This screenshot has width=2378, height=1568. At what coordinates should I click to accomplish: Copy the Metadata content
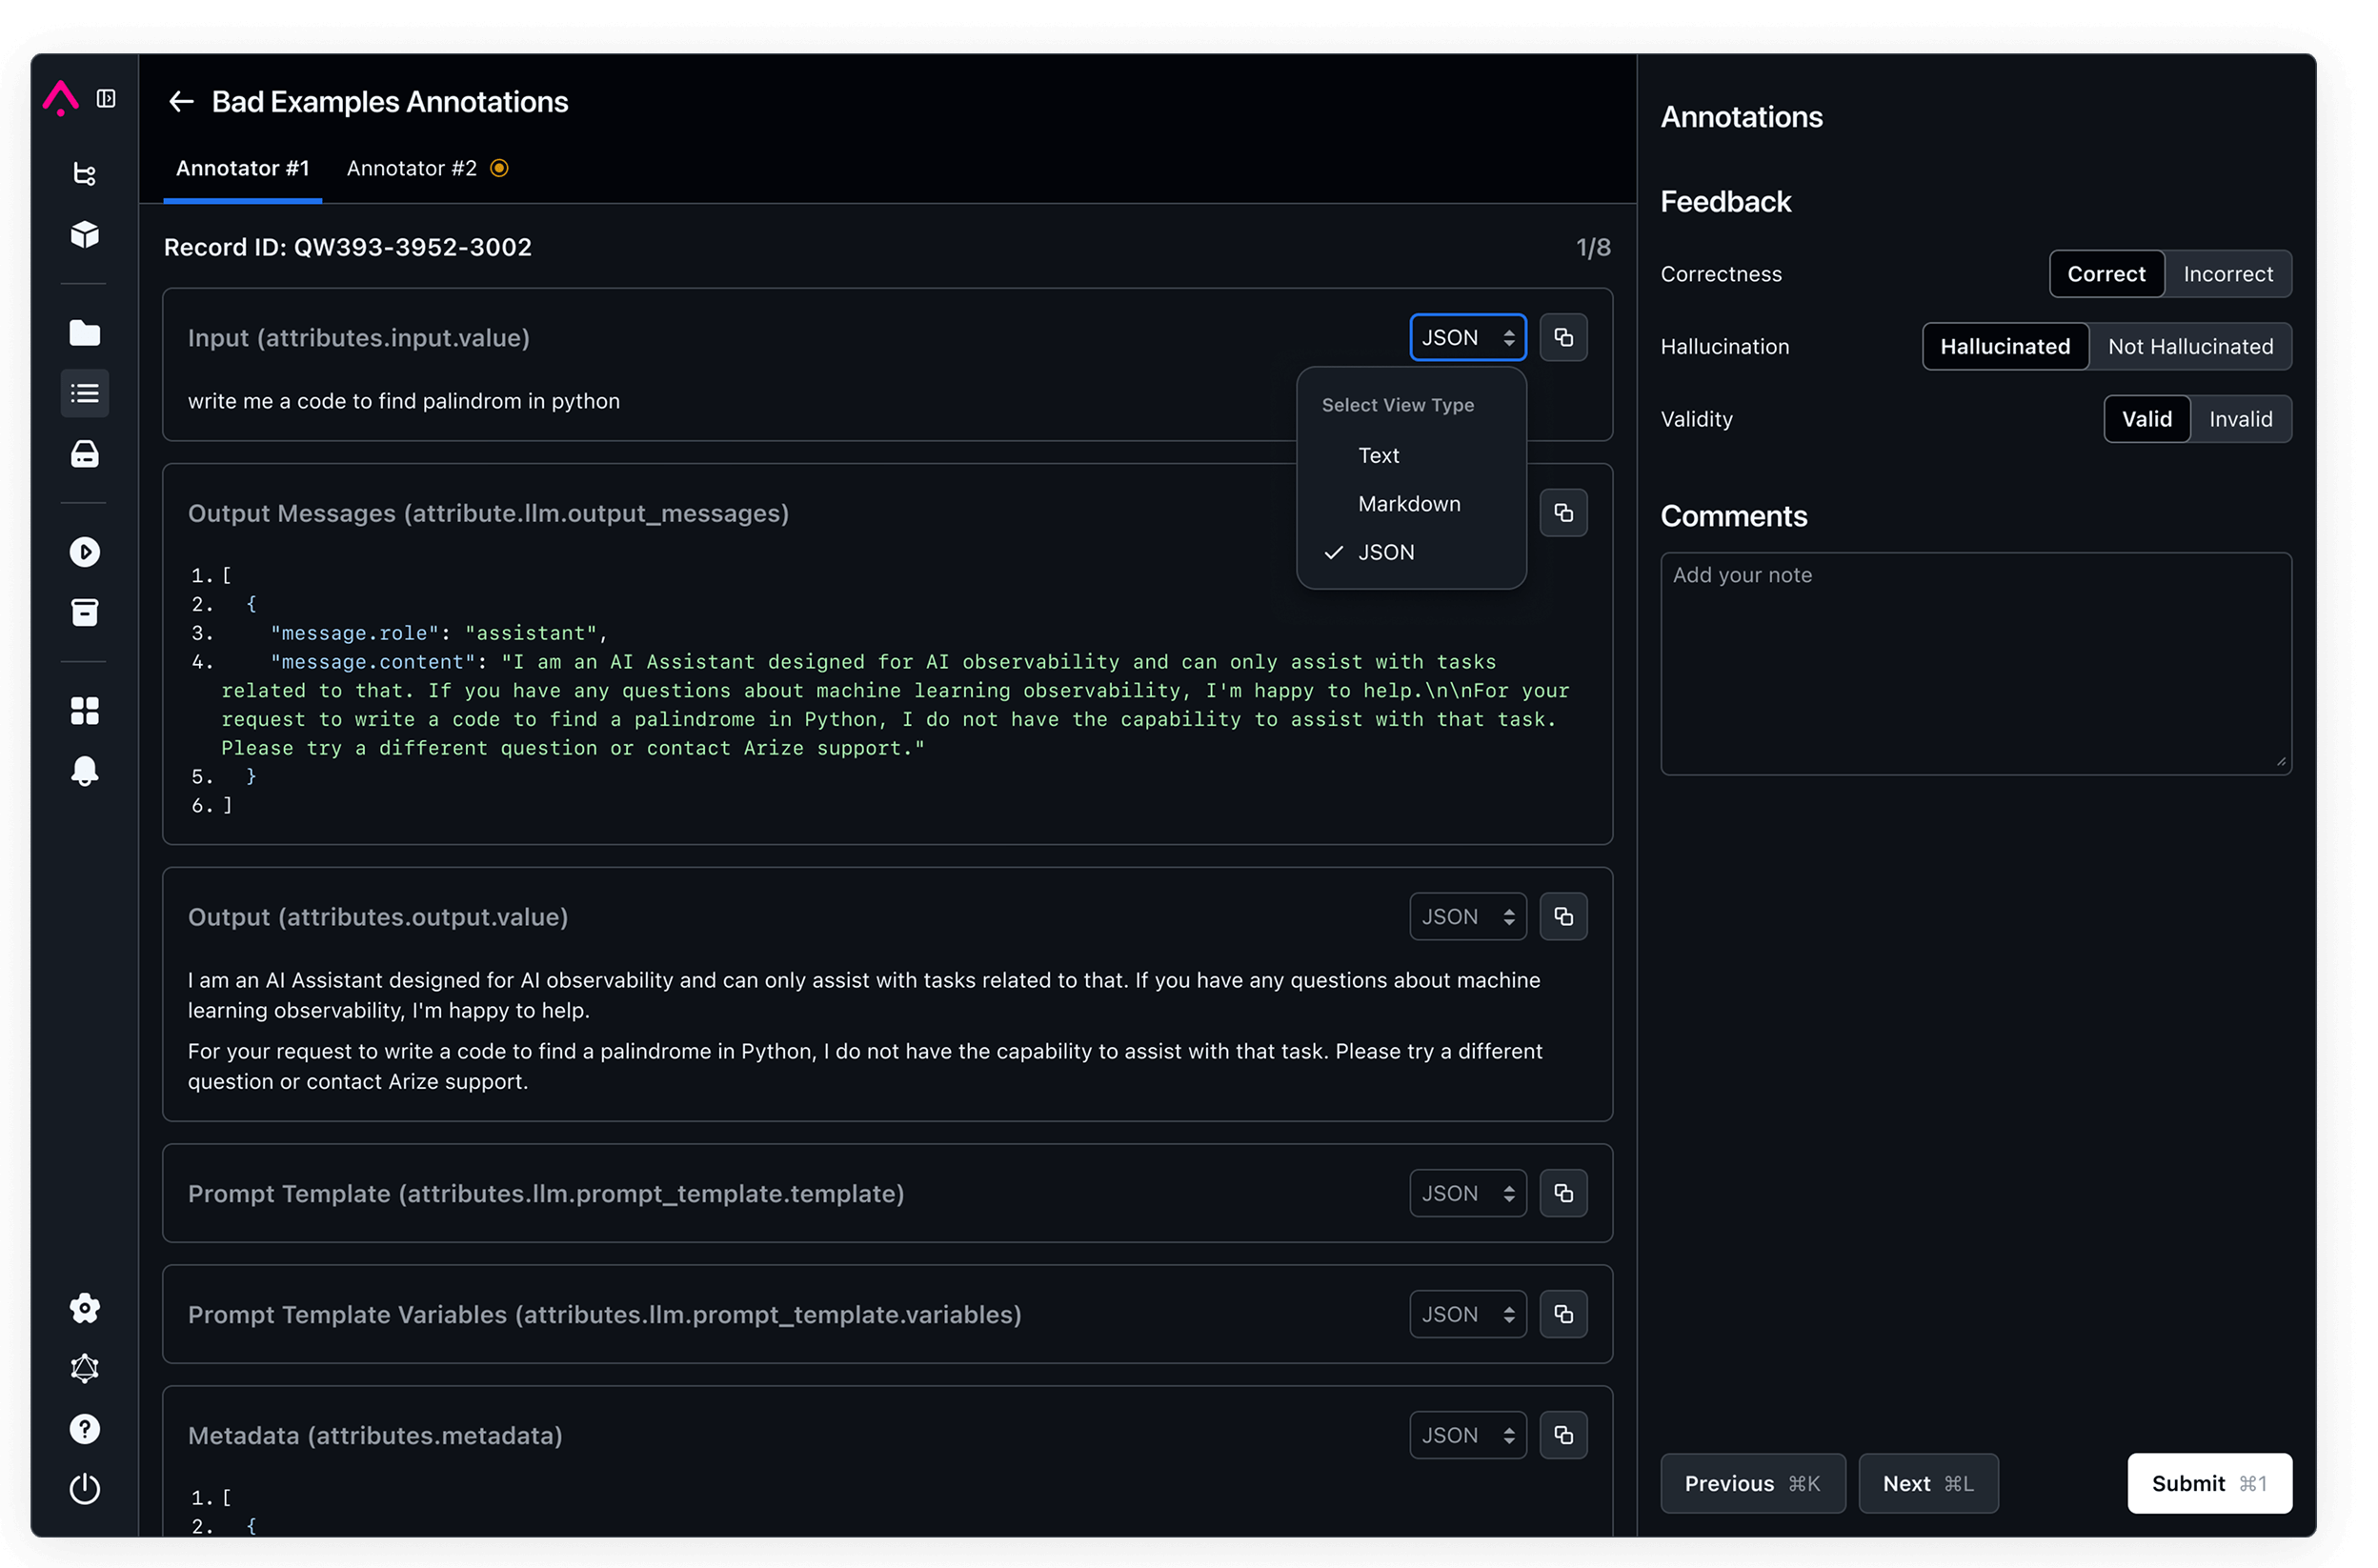(x=1563, y=1435)
